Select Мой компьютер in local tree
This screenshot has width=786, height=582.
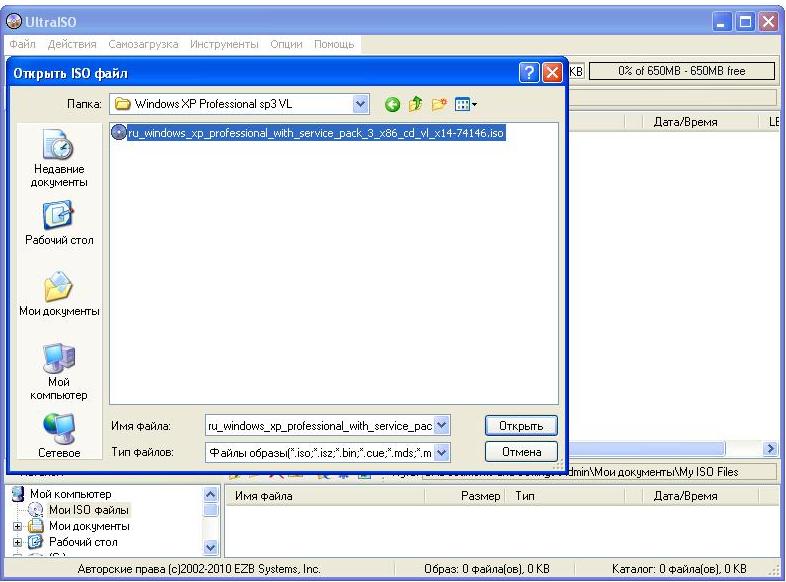pos(70,494)
